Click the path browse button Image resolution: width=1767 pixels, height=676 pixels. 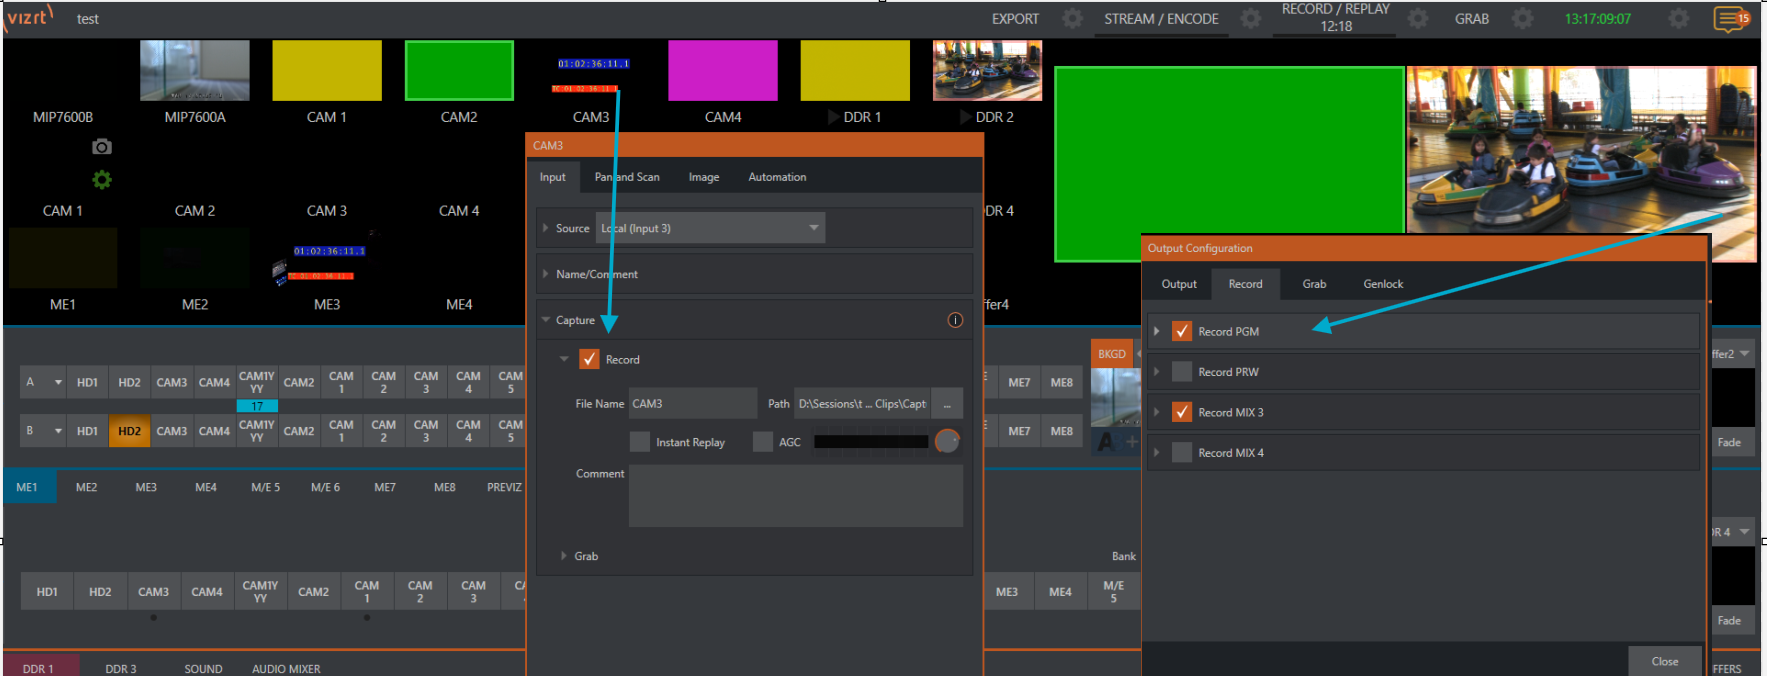(x=947, y=404)
